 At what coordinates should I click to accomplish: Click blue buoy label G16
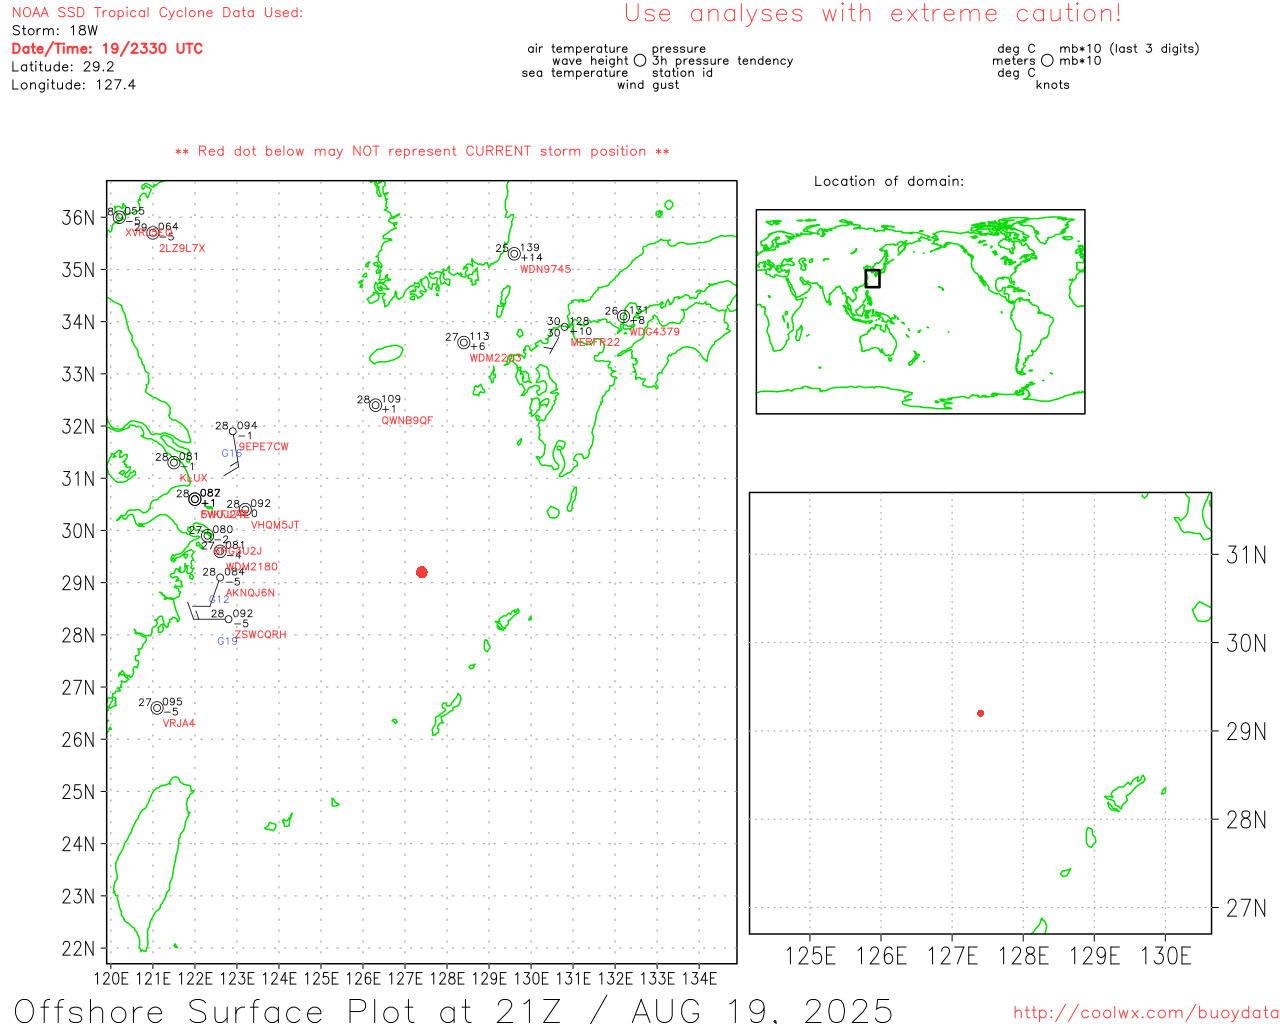231,454
